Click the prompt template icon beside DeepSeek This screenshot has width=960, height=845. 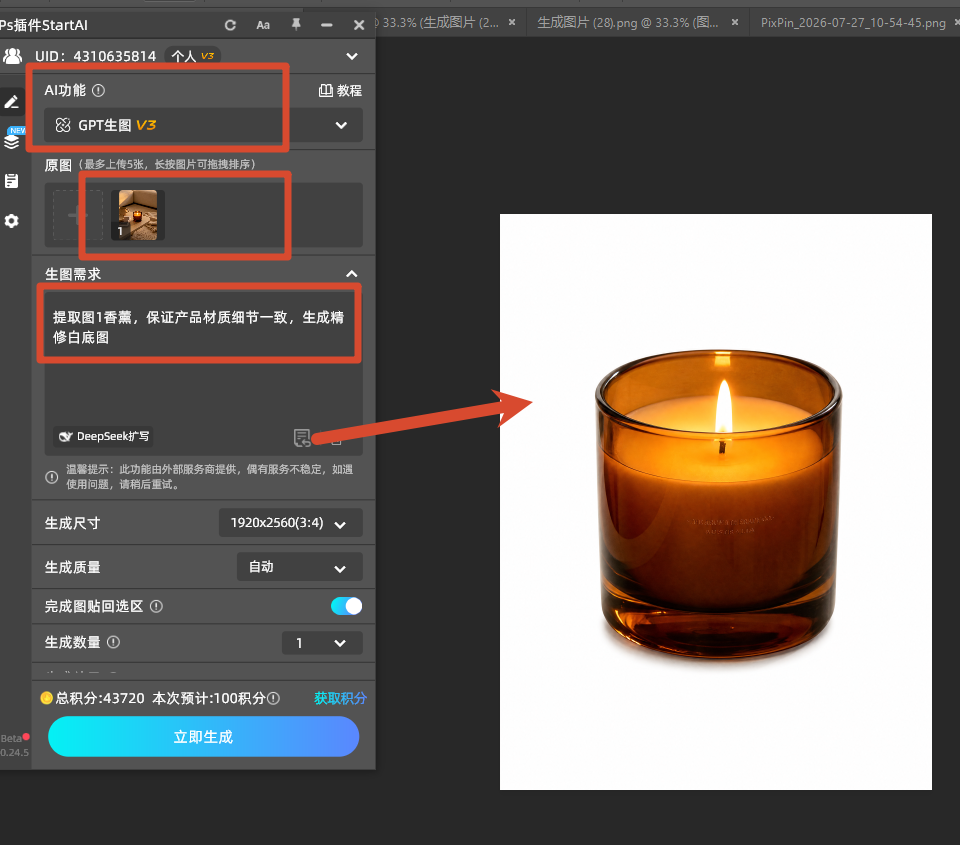pos(302,437)
